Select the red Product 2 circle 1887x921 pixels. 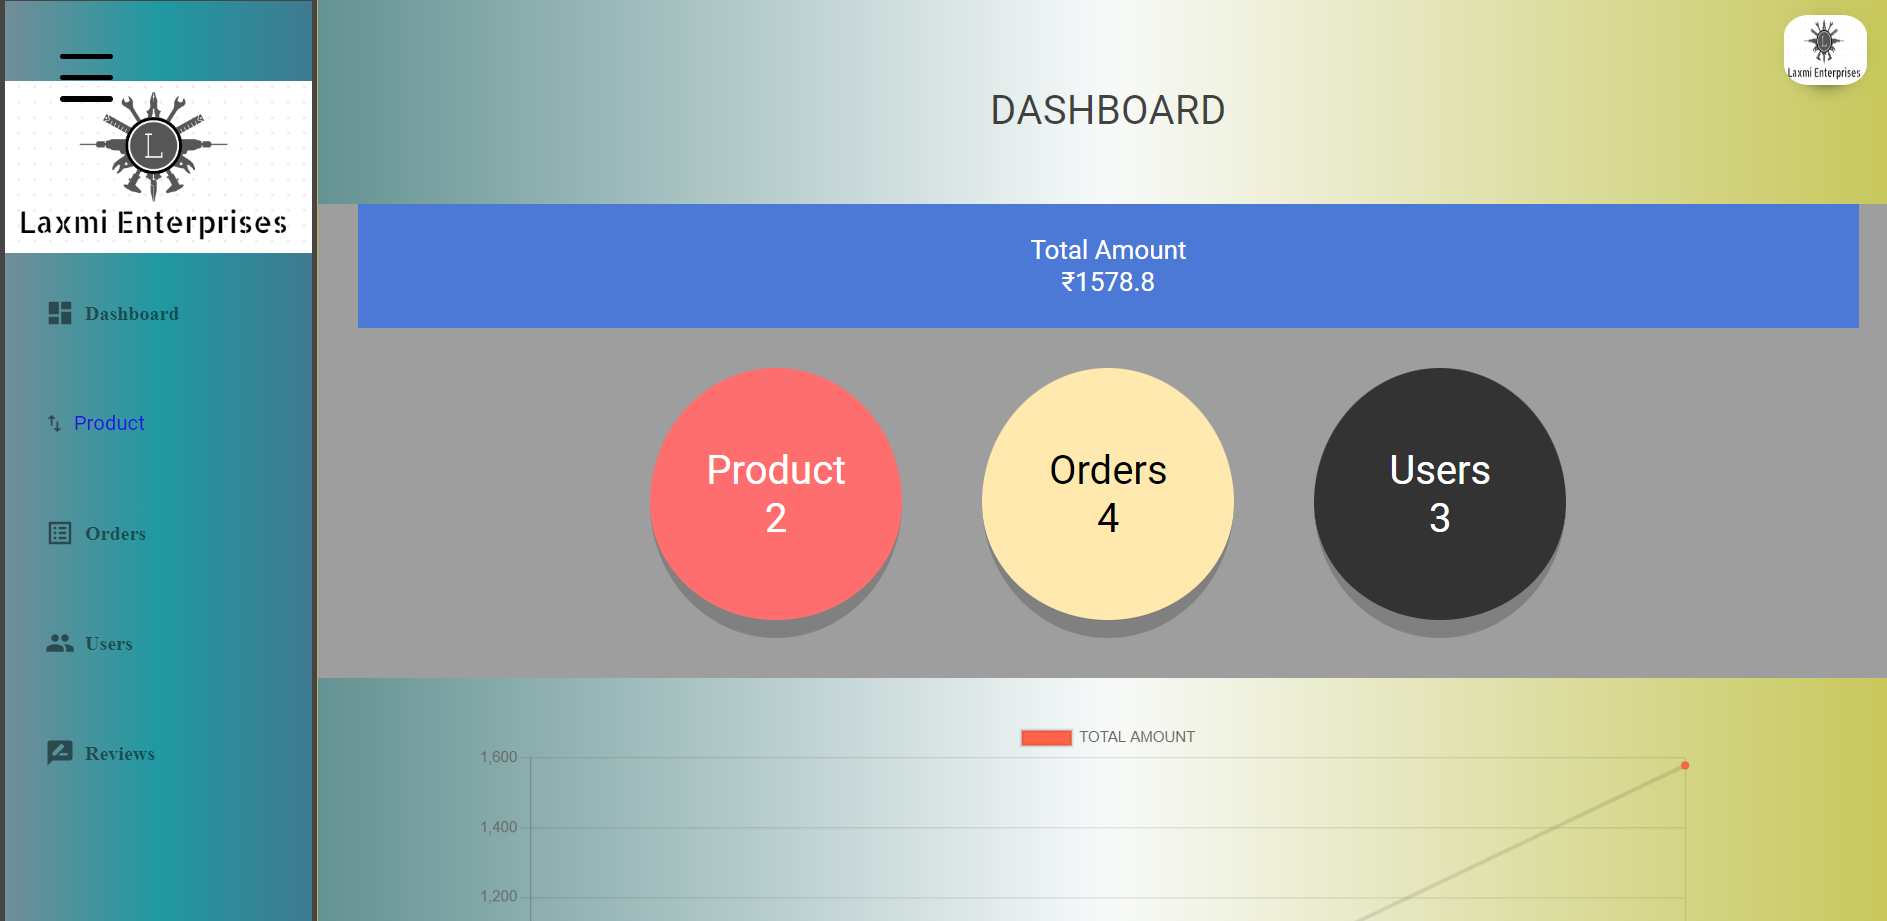776,494
